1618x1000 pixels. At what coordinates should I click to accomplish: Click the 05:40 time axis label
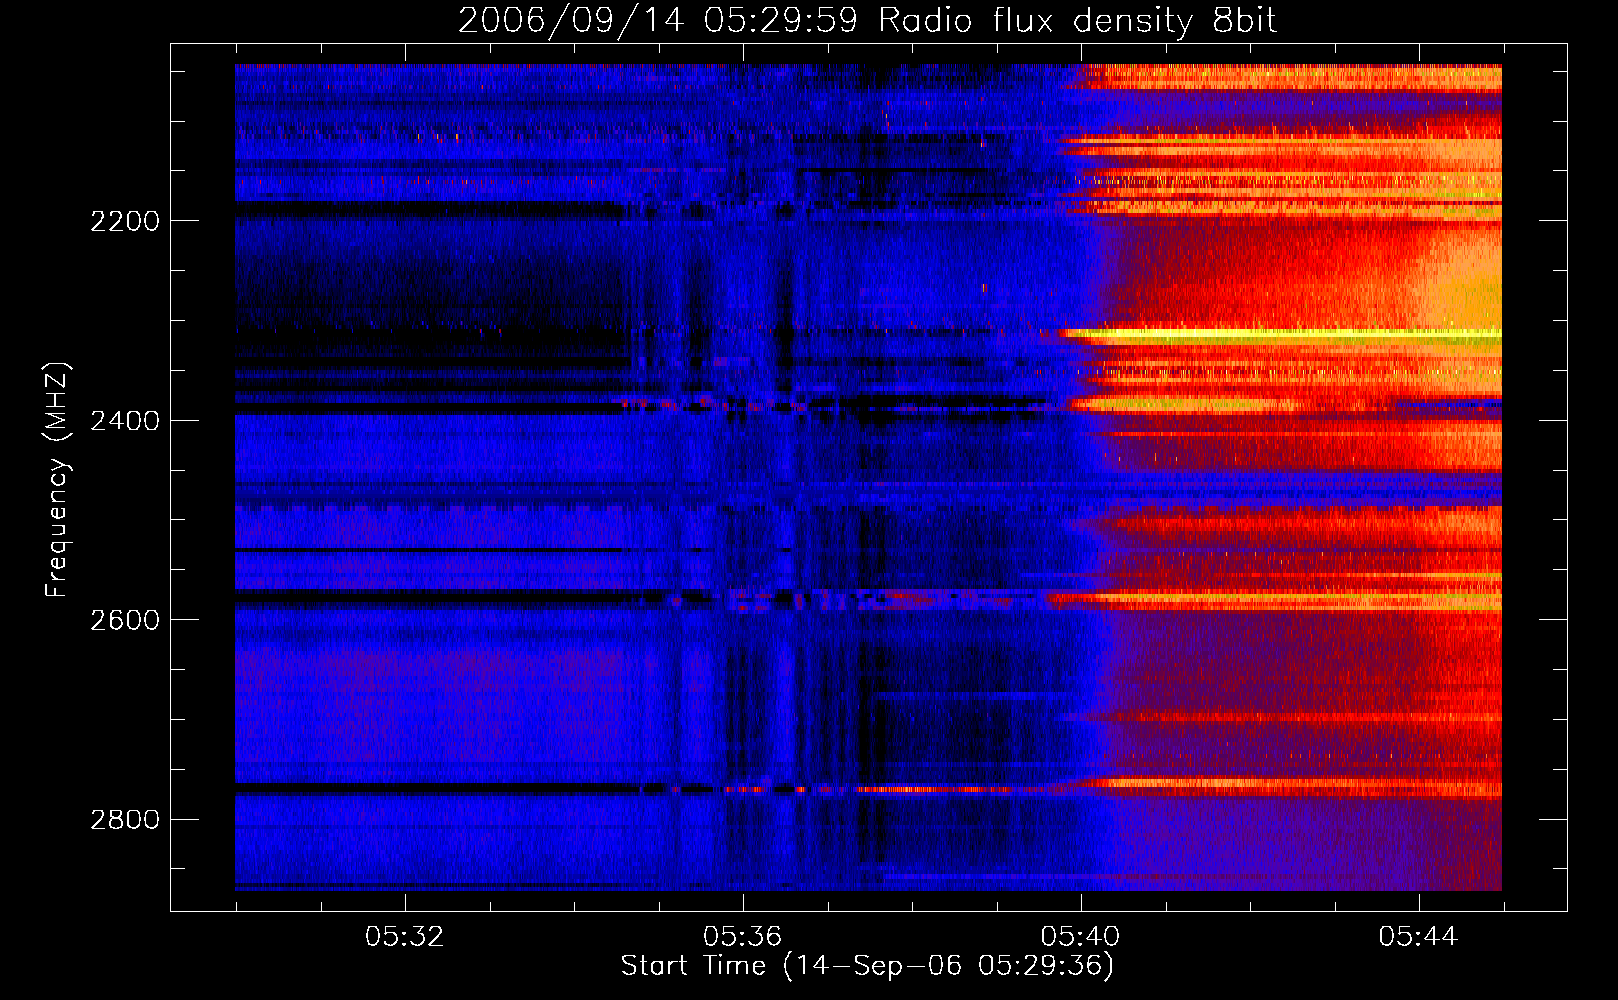click(x=1080, y=937)
